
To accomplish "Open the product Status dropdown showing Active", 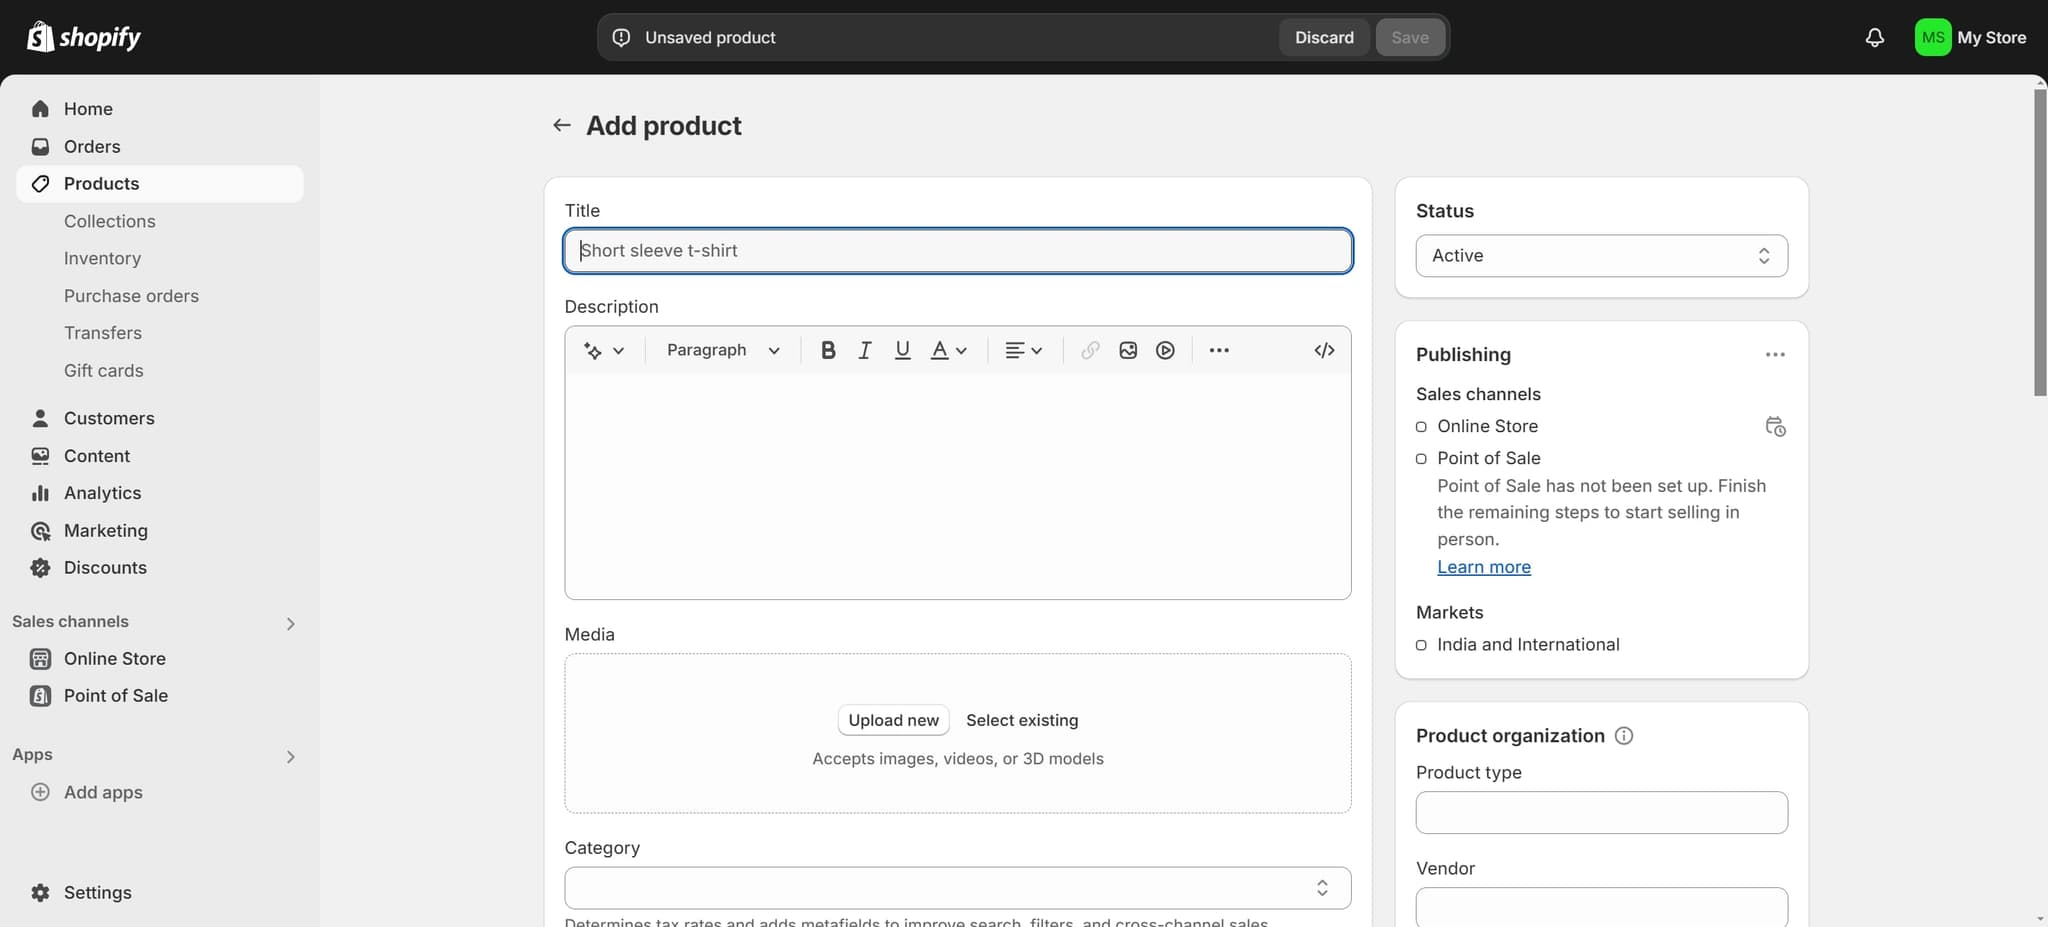I will coord(1601,256).
